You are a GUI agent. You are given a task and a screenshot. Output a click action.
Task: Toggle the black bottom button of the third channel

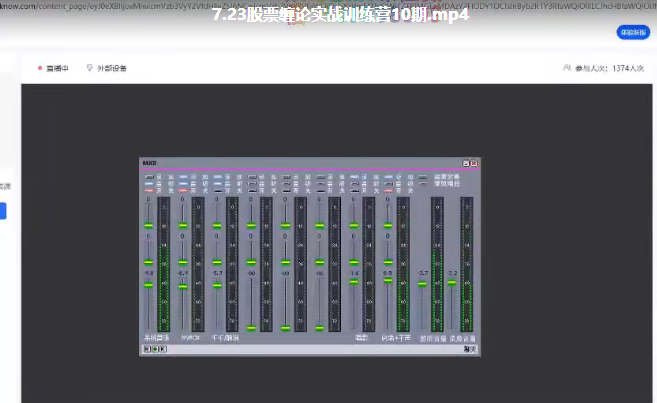coord(217,191)
